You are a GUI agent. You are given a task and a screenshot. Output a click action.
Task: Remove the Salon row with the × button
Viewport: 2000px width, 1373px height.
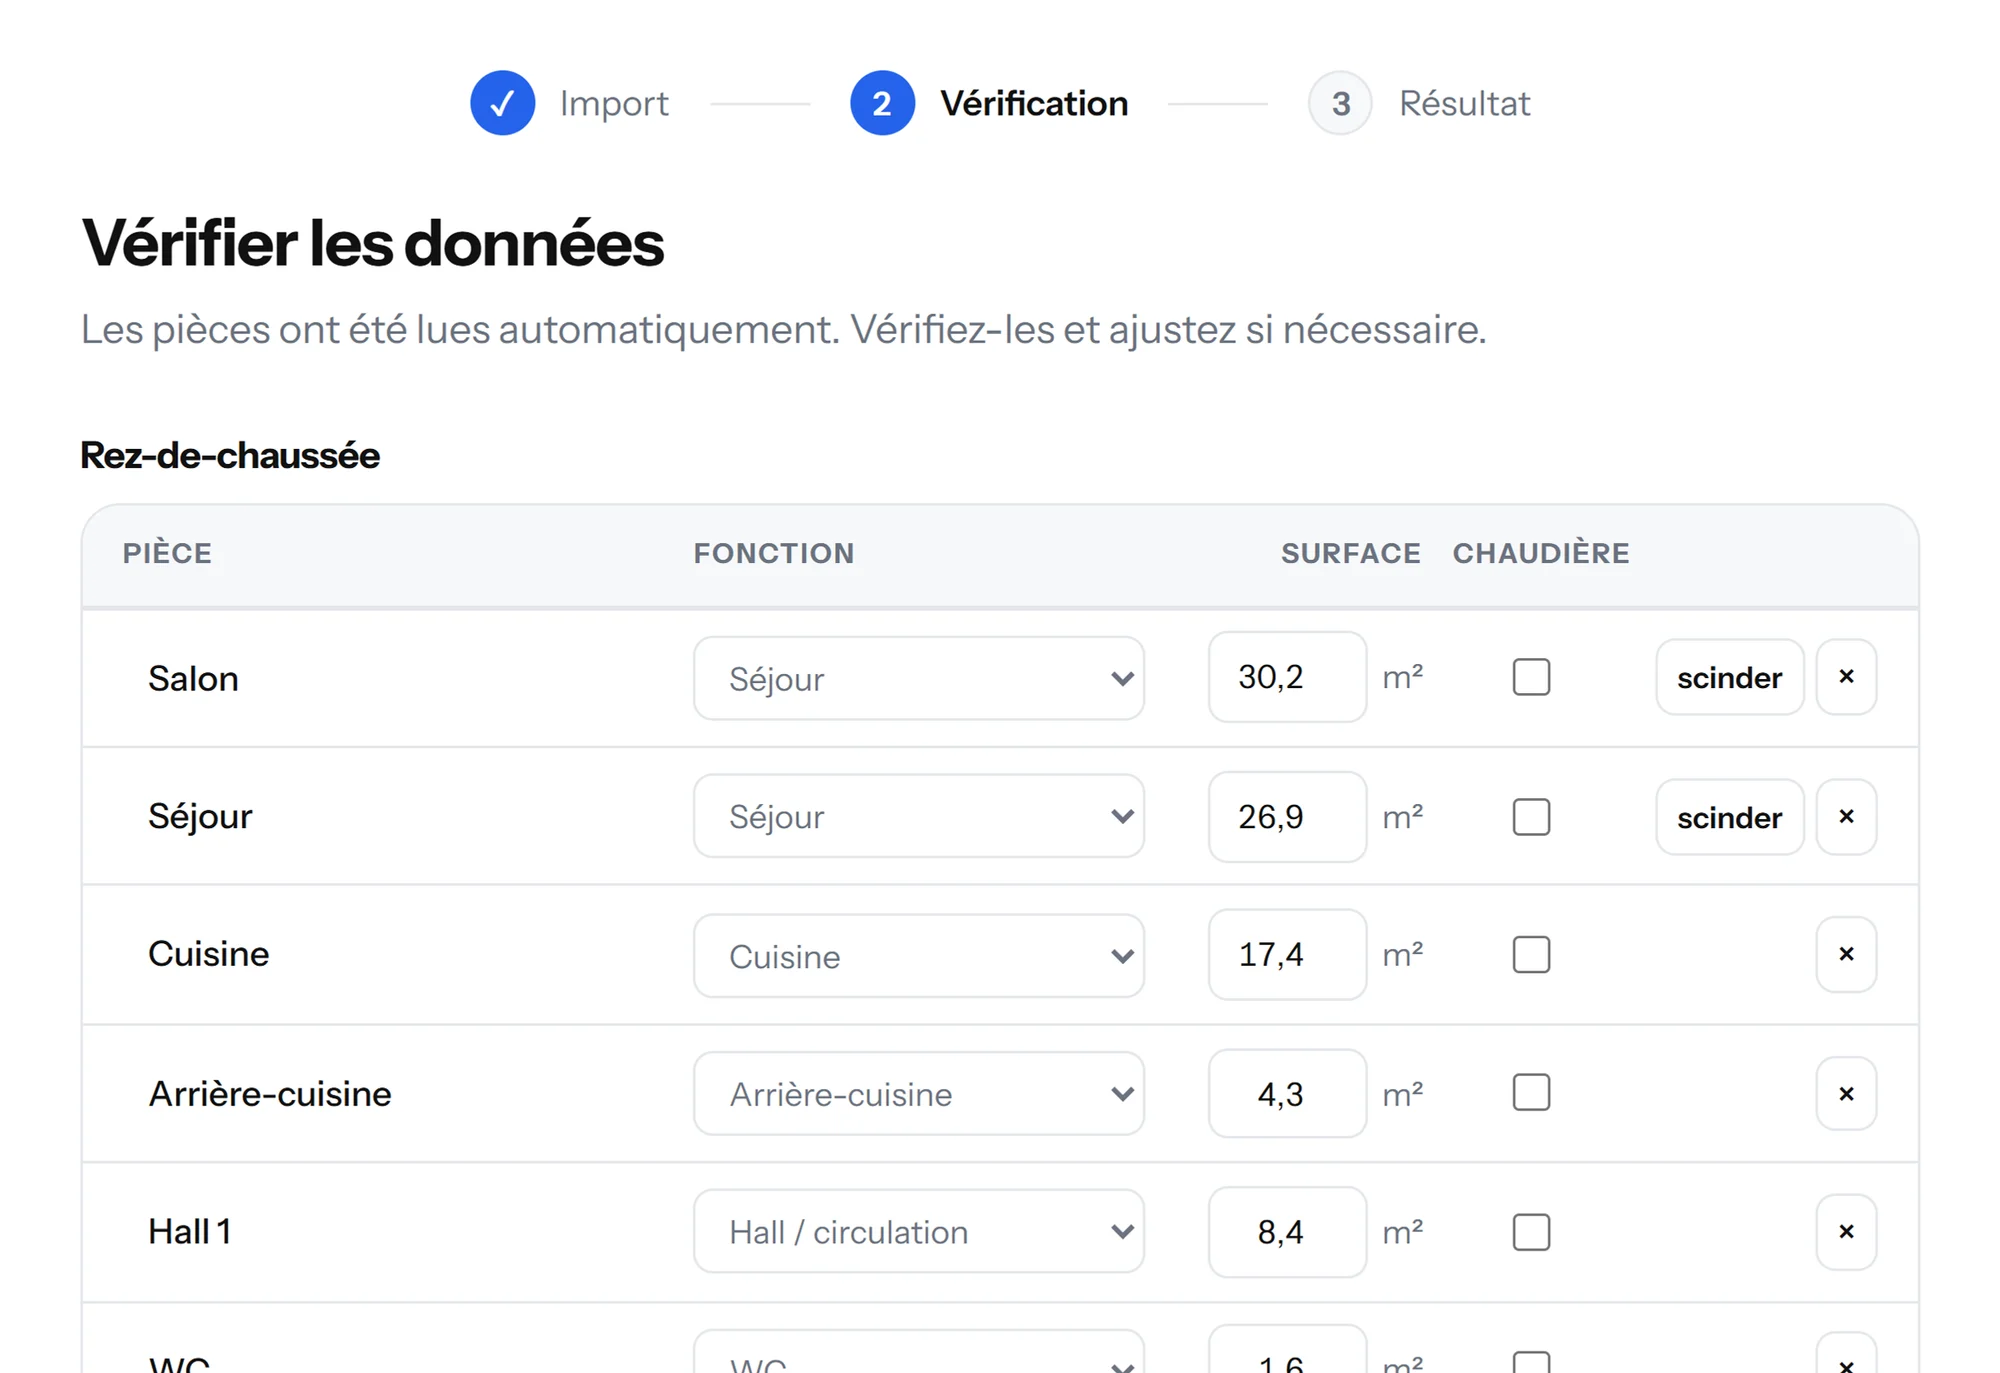1846,677
